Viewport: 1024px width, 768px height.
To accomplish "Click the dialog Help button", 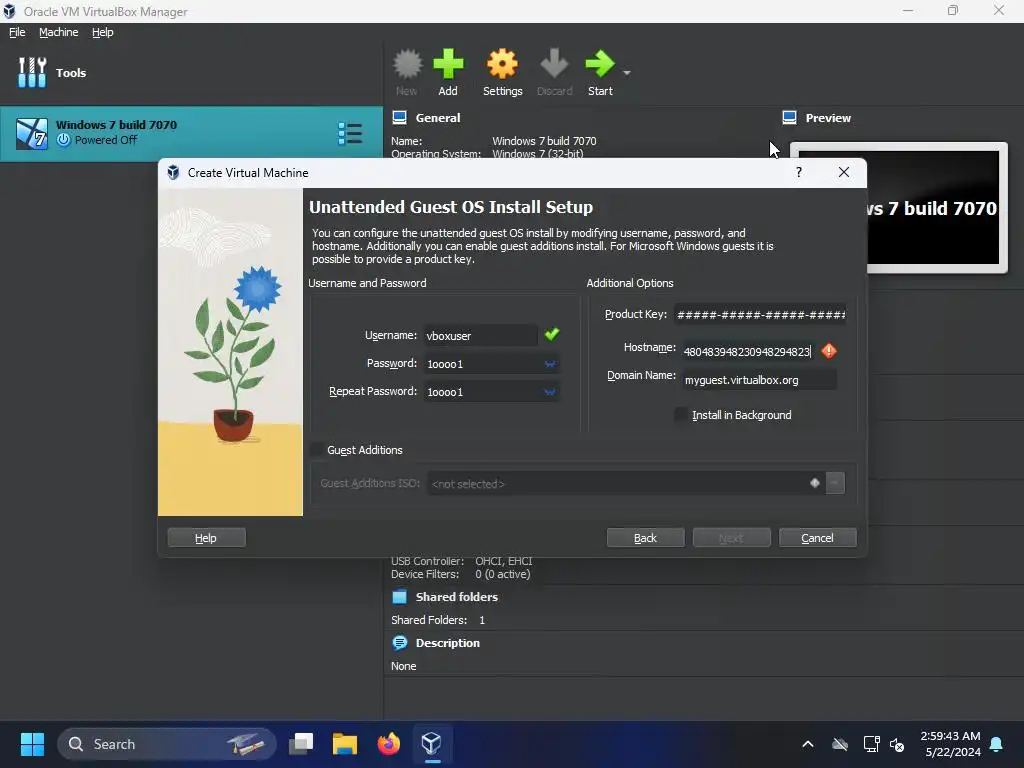I will 206,537.
